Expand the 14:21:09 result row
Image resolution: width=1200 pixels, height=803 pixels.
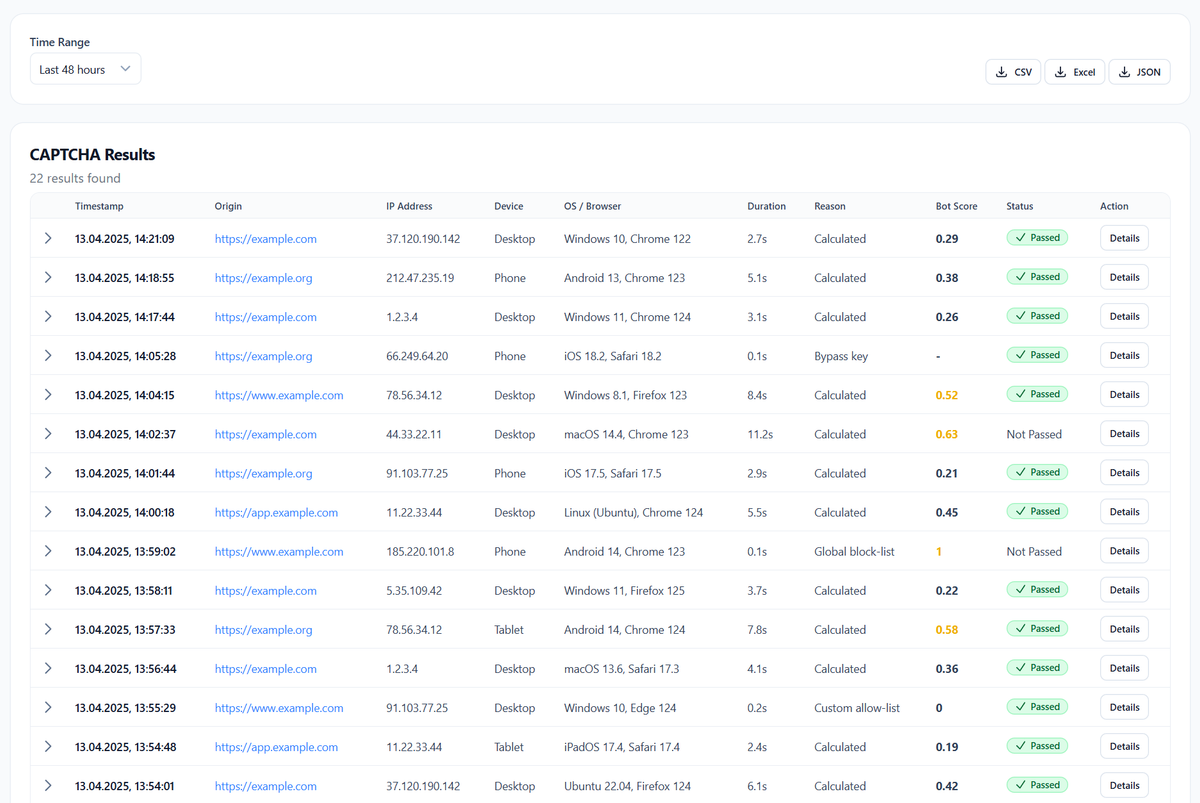pyautogui.click(x=48, y=238)
